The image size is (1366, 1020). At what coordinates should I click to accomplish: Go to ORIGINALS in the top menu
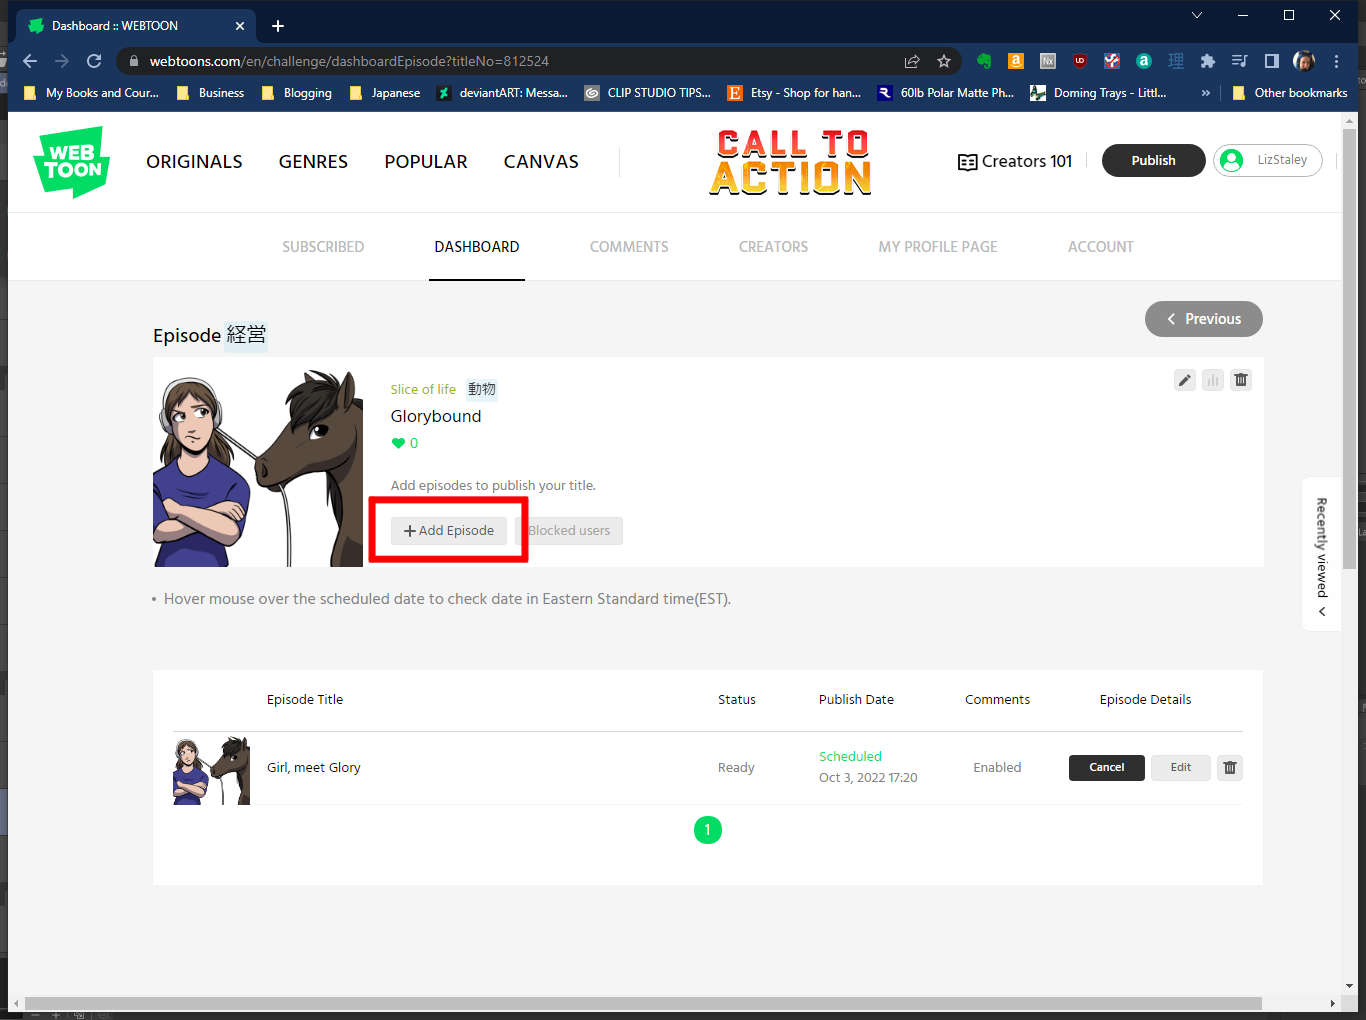coord(194,161)
